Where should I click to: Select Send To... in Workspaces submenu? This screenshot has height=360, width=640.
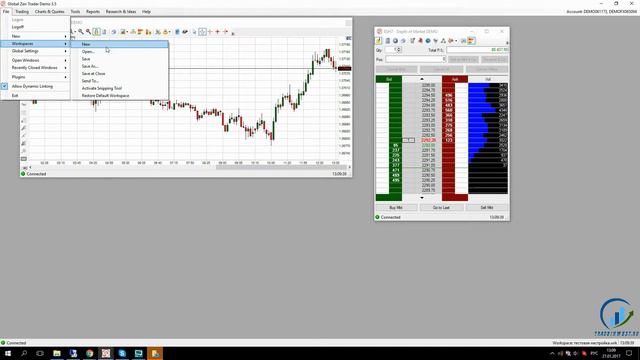point(120,81)
